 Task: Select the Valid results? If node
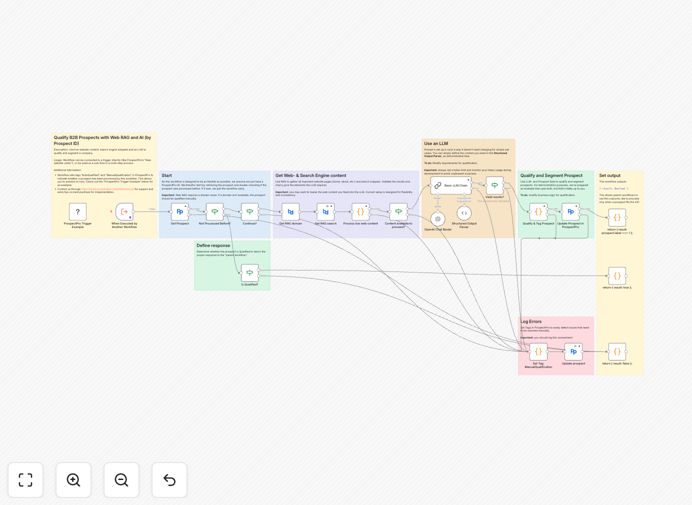(495, 186)
